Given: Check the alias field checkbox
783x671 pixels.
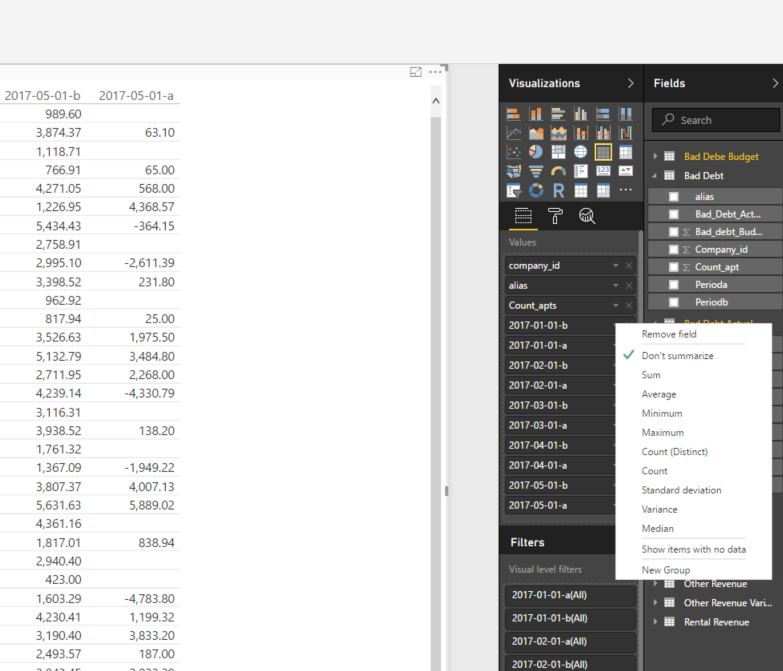Looking at the screenshot, I should (x=674, y=197).
